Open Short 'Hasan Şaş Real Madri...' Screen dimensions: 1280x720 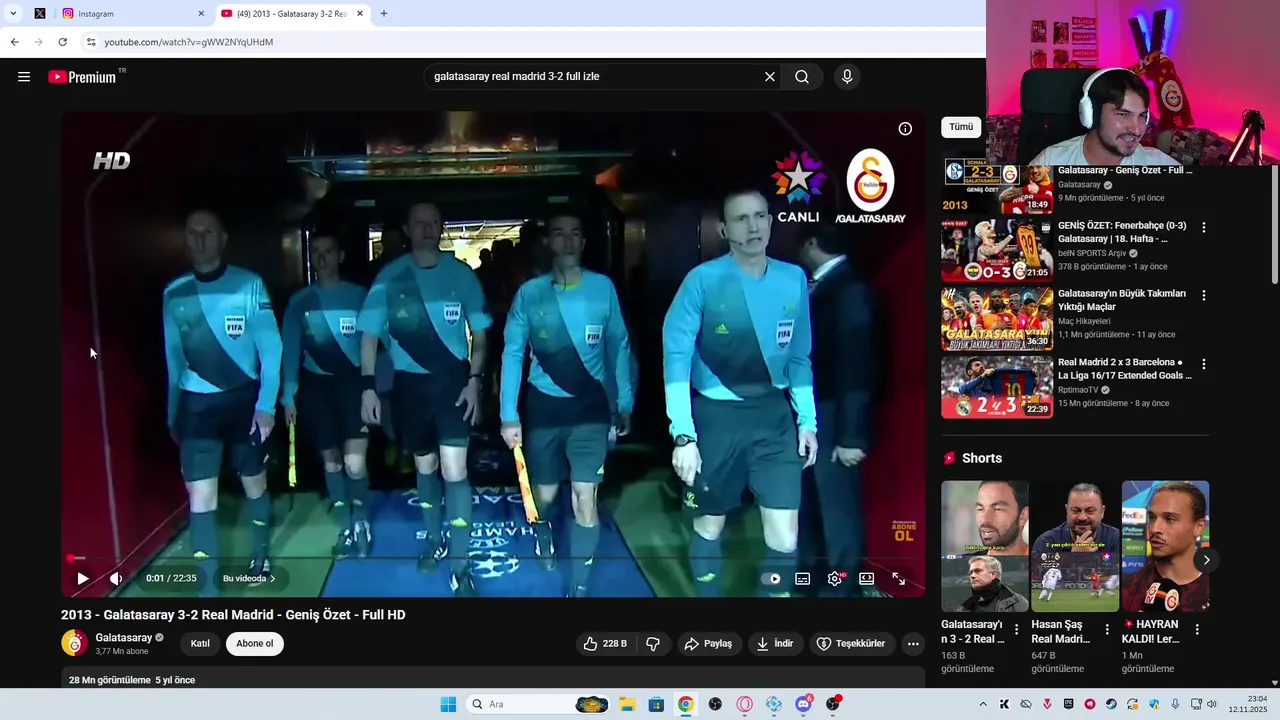tap(1075, 546)
